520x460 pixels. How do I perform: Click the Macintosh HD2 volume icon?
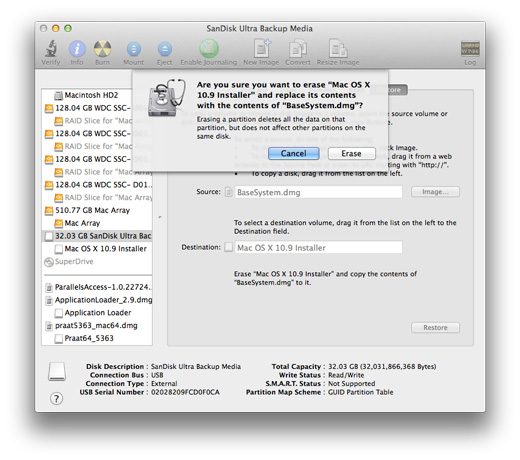point(58,95)
